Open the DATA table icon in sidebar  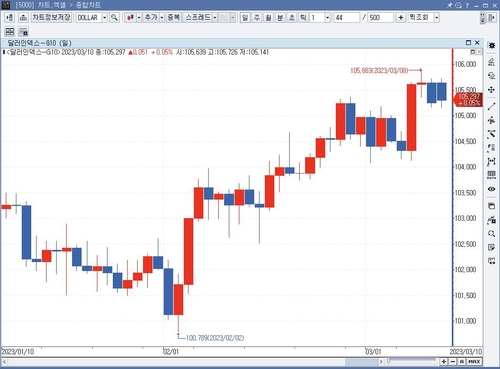(x=491, y=175)
